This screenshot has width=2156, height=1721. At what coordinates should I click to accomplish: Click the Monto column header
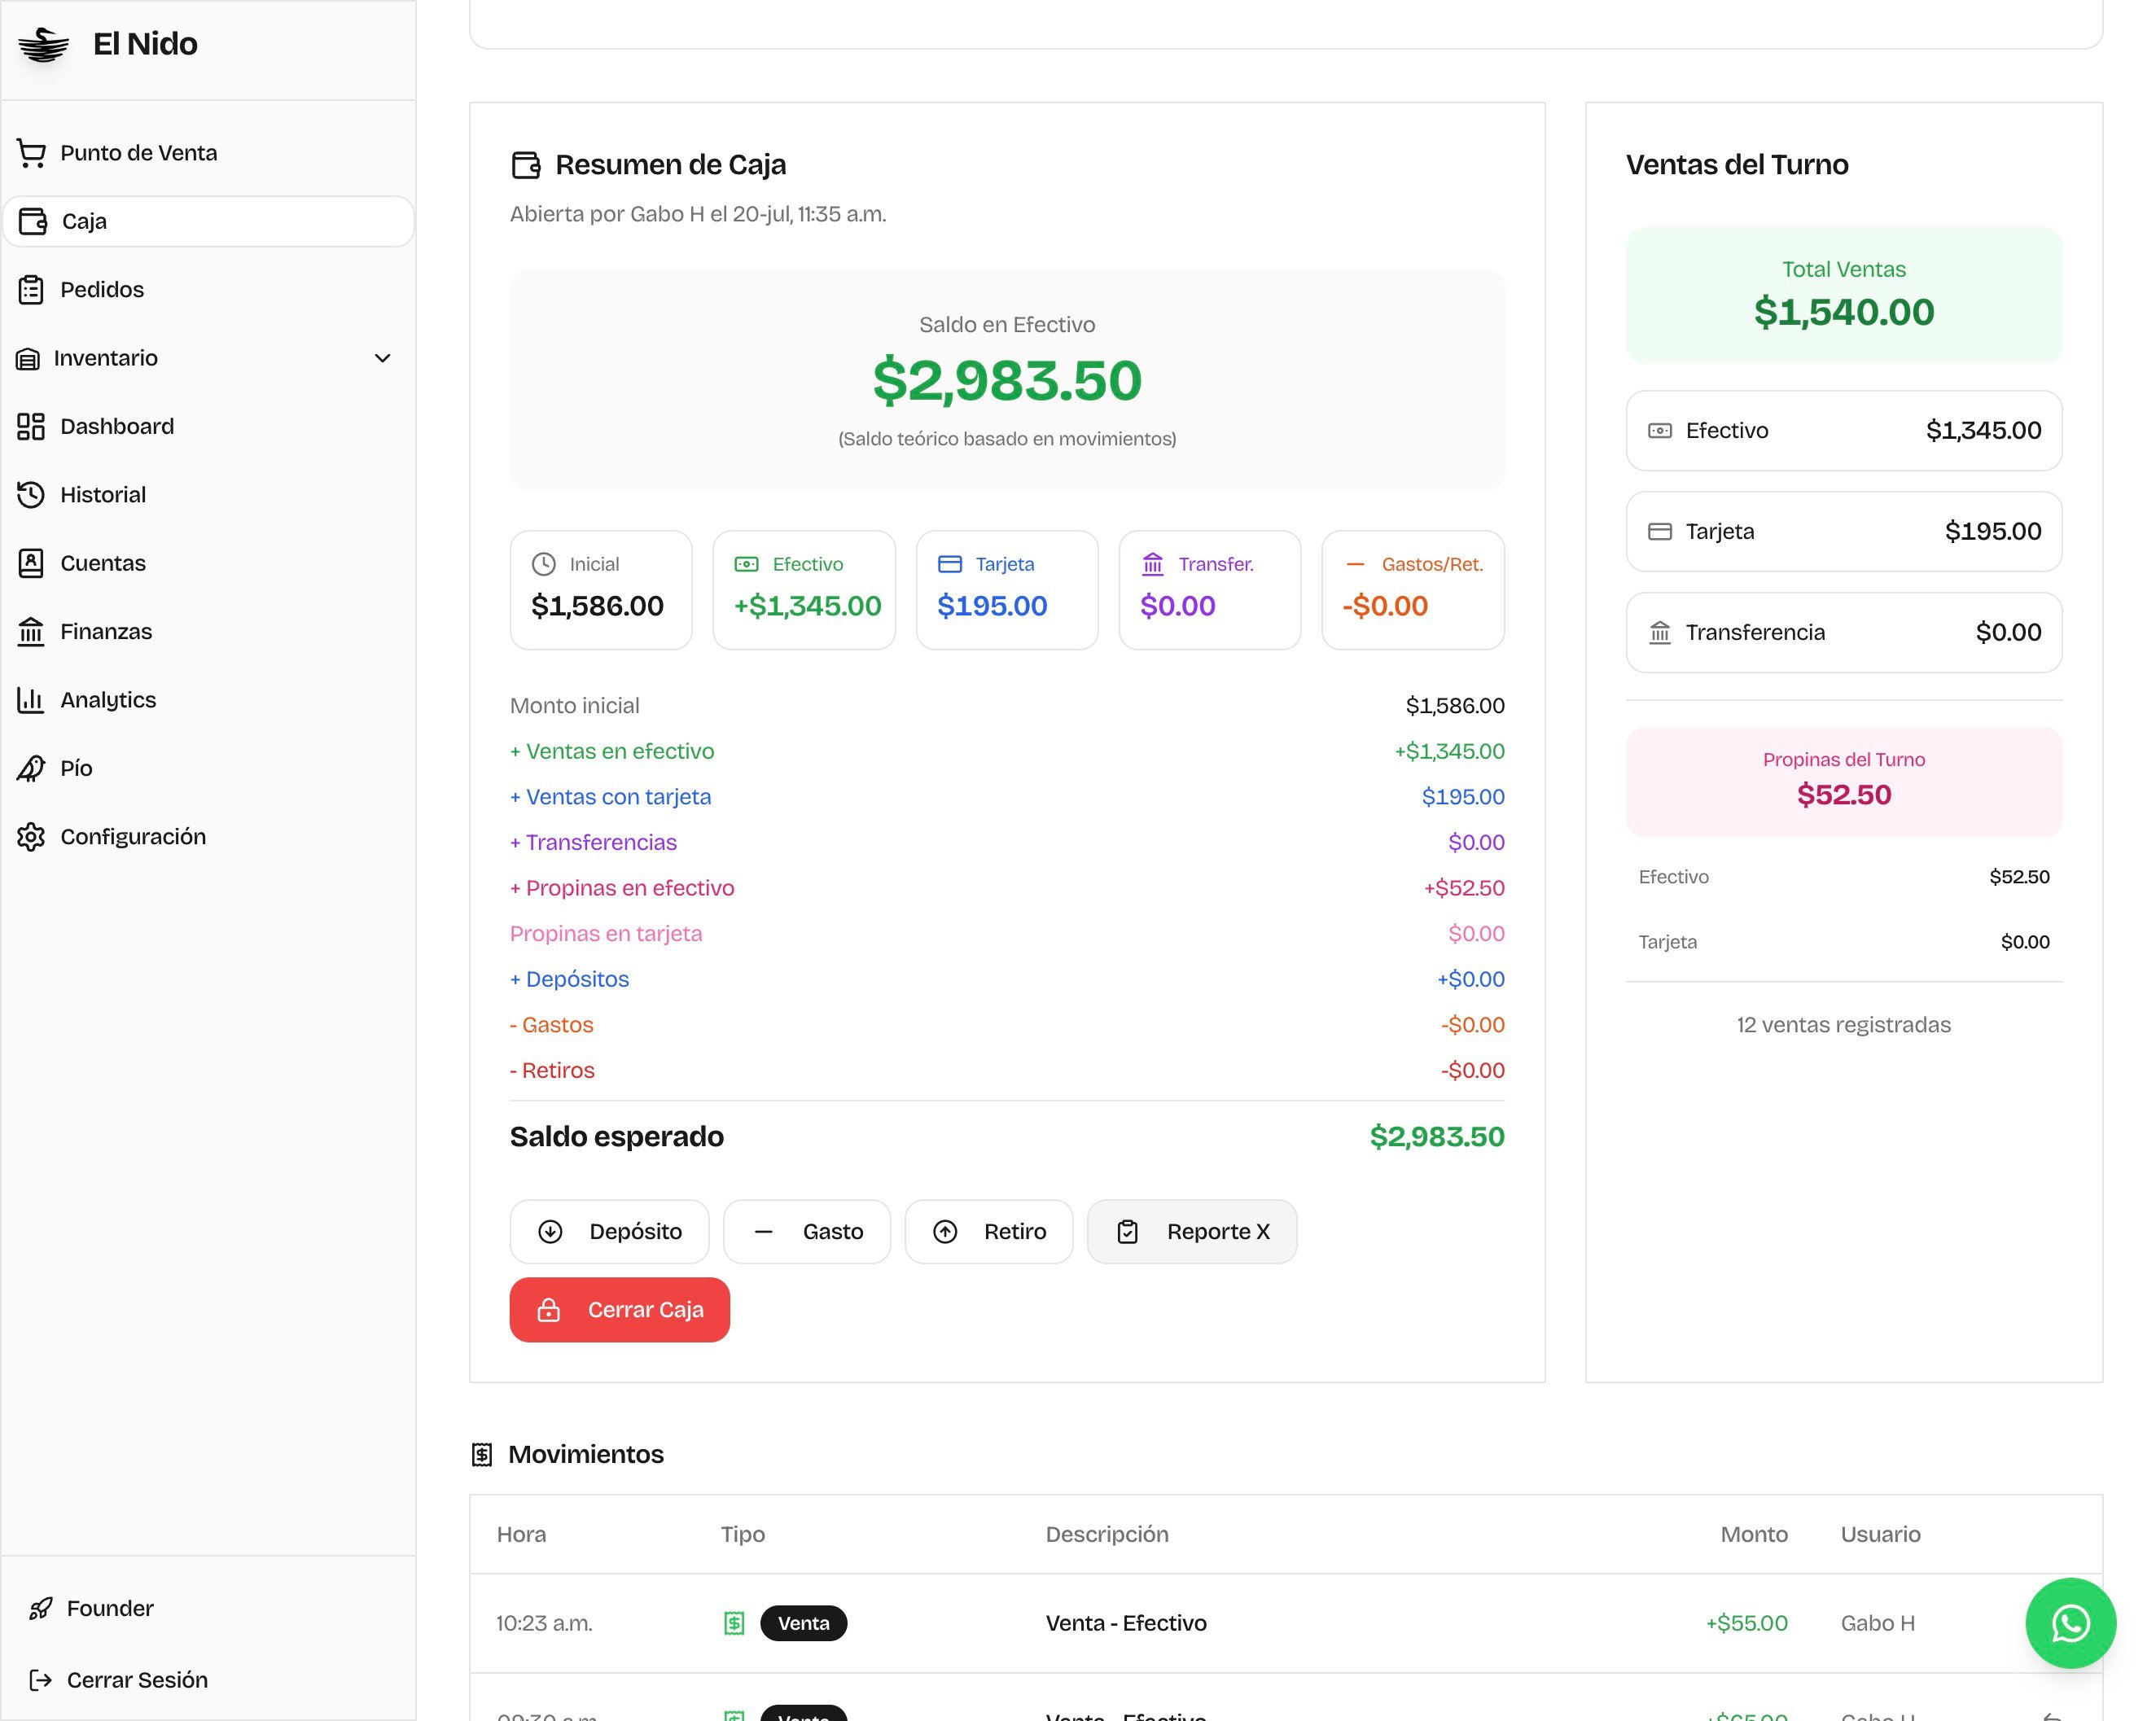click(x=1754, y=1535)
